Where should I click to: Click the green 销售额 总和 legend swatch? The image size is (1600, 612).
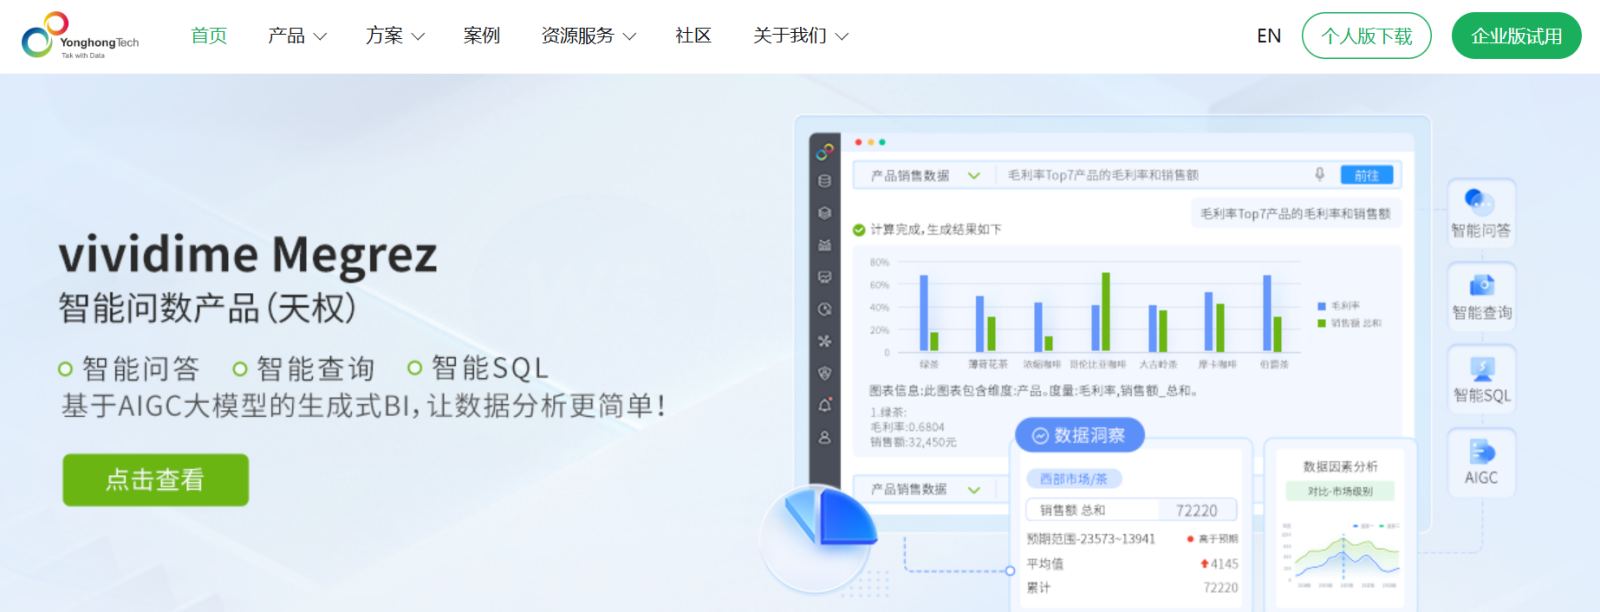coord(1322,323)
